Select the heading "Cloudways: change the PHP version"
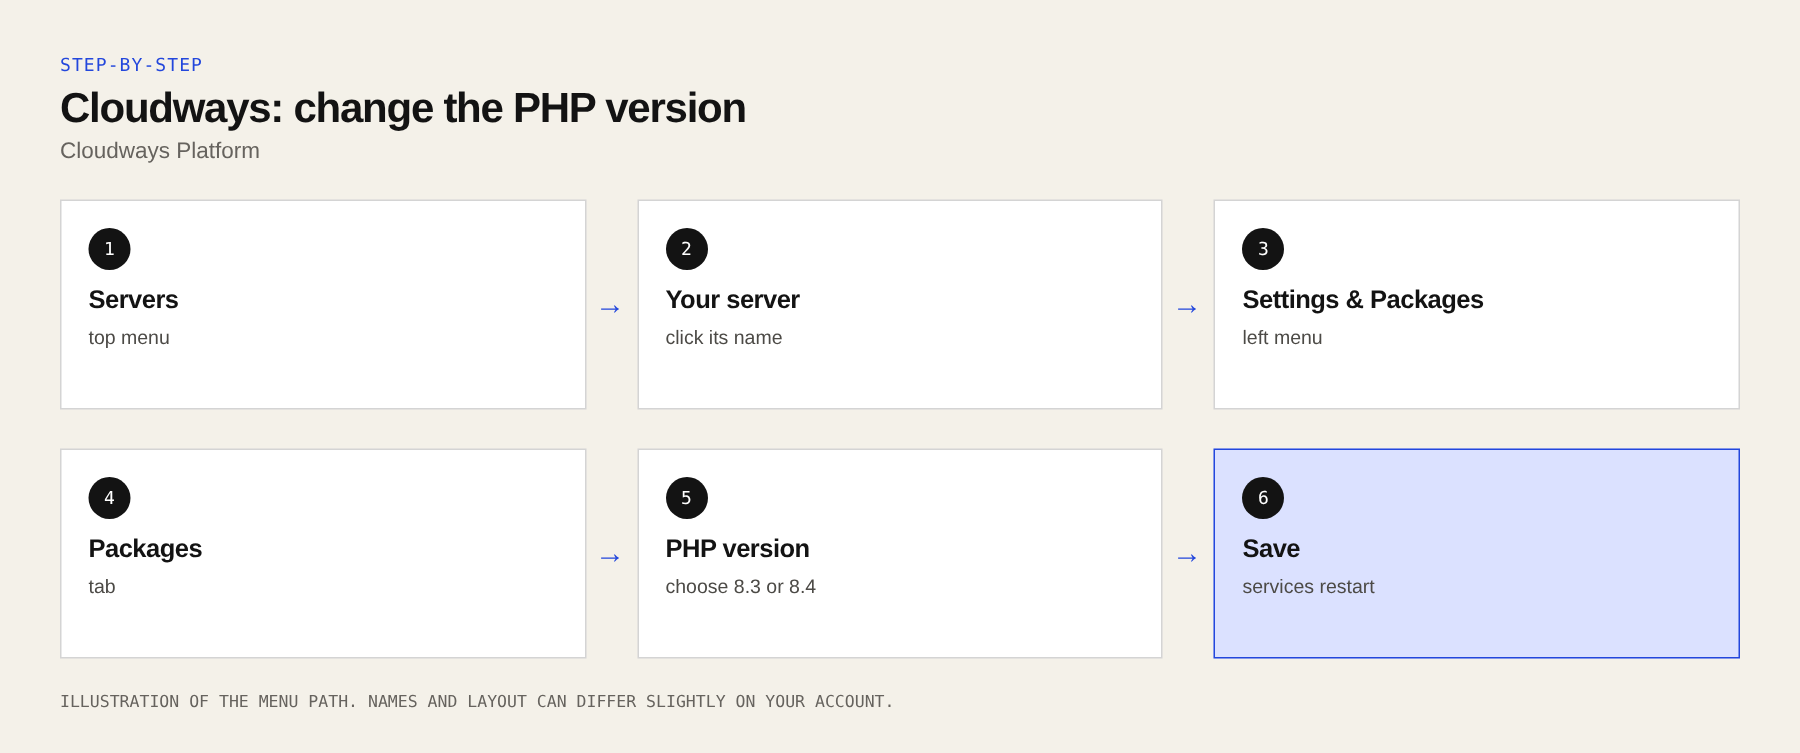The image size is (1800, 753). click(x=403, y=108)
